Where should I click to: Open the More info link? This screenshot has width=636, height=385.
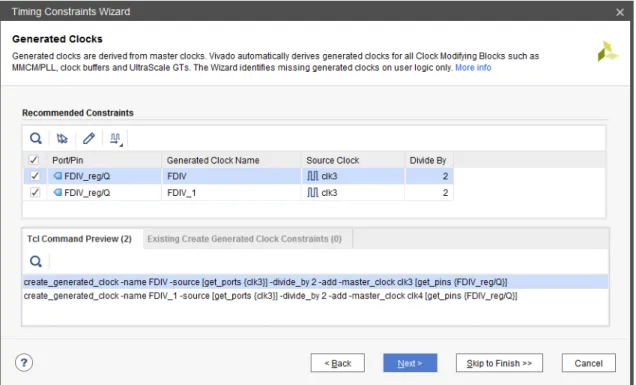473,67
